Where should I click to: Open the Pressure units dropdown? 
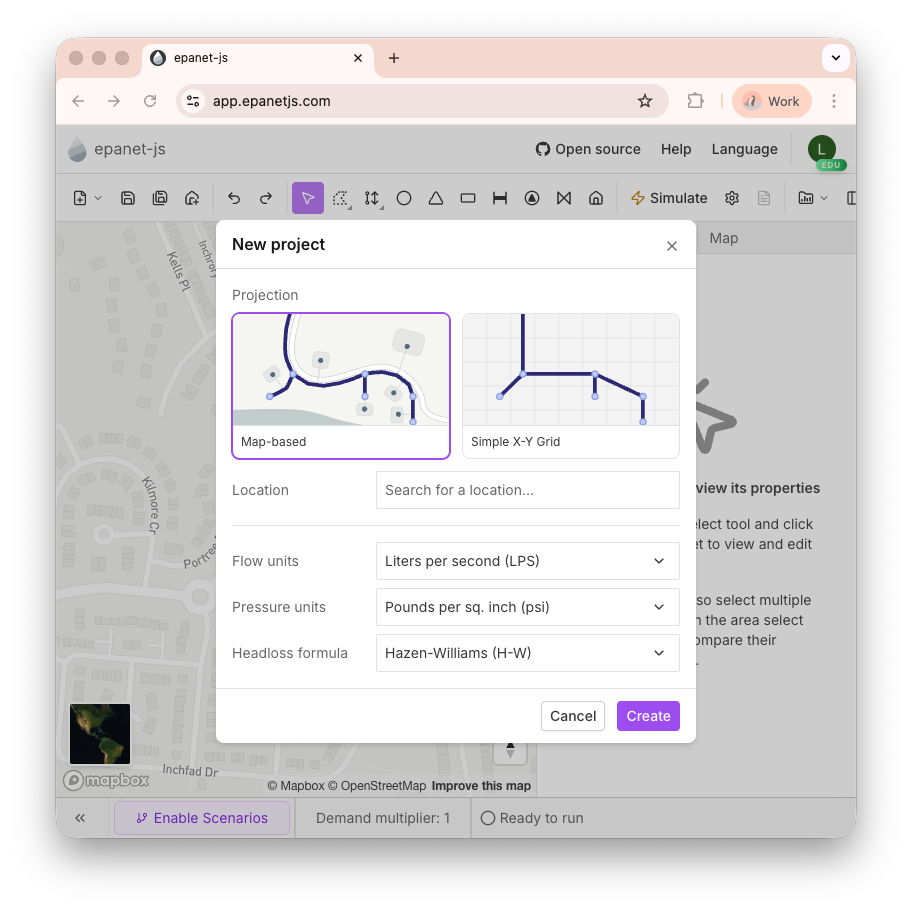527,607
